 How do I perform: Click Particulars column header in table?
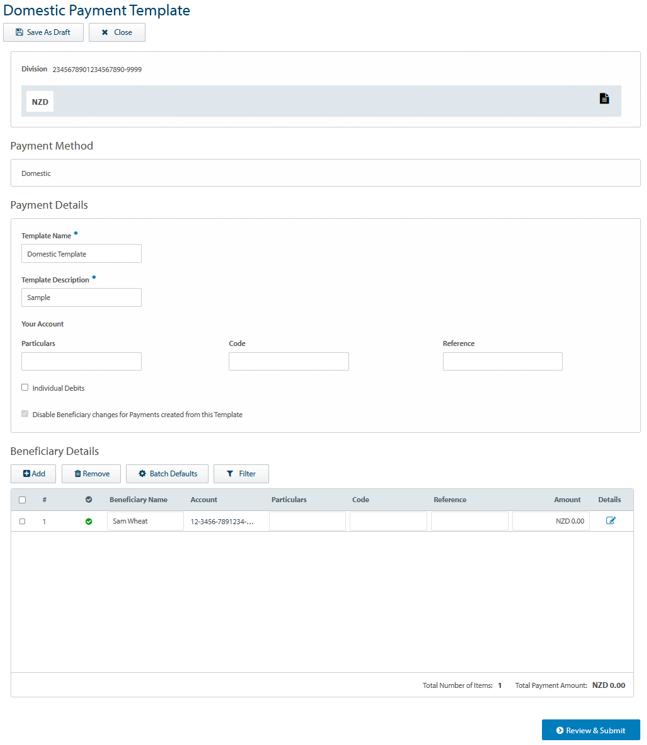click(289, 499)
